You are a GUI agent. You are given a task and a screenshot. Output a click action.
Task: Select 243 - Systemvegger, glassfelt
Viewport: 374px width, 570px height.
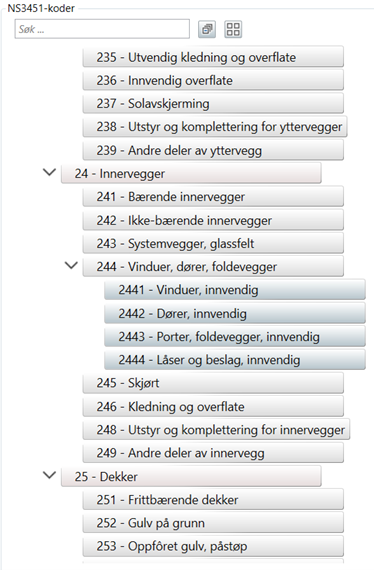coord(213,243)
